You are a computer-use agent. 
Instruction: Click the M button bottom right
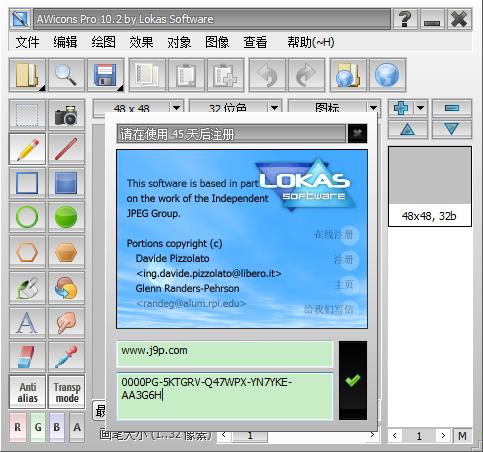click(x=462, y=436)
